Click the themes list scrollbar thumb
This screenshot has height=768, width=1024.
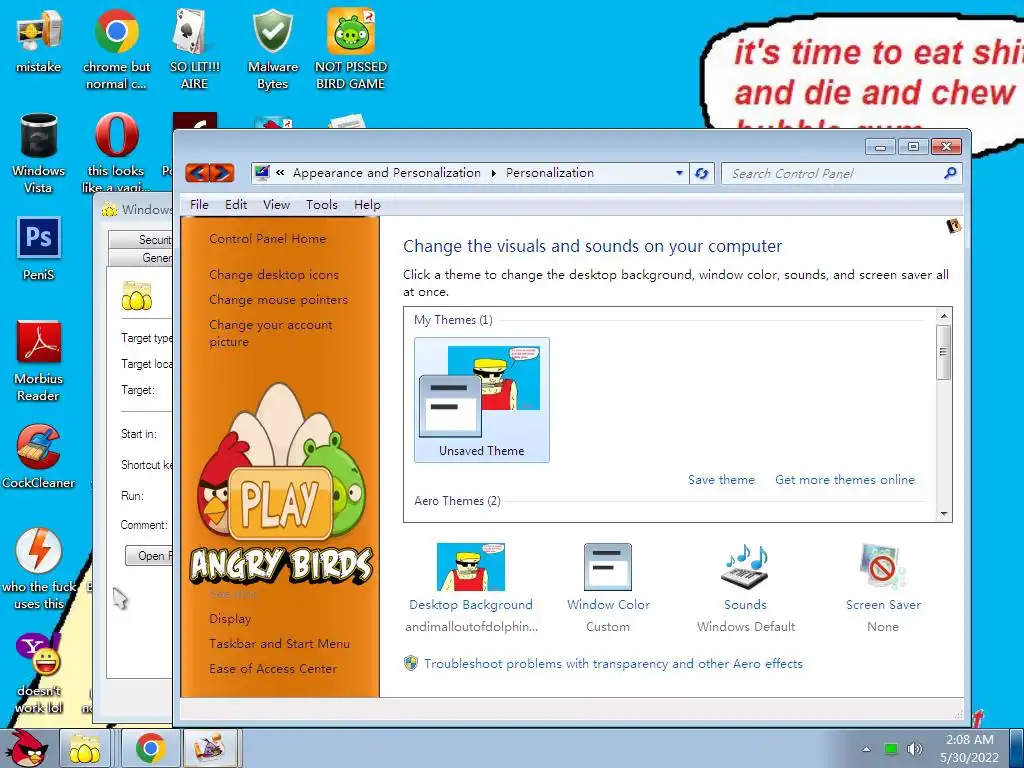[944, 352]
